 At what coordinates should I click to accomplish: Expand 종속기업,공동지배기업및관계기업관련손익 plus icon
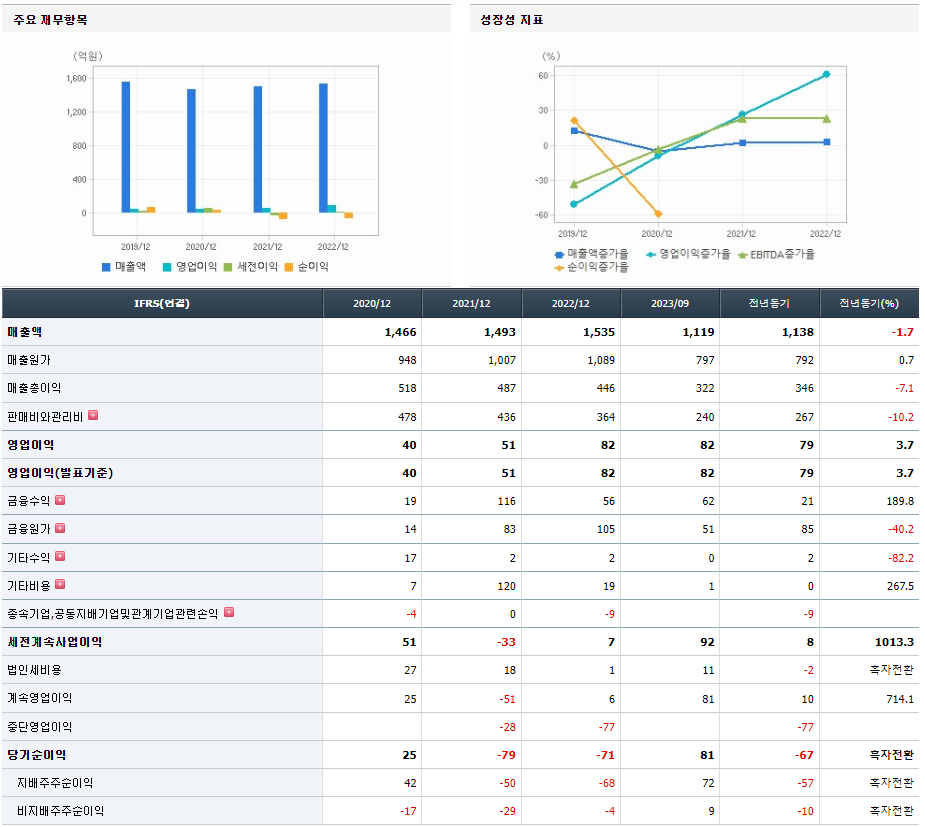229,612
